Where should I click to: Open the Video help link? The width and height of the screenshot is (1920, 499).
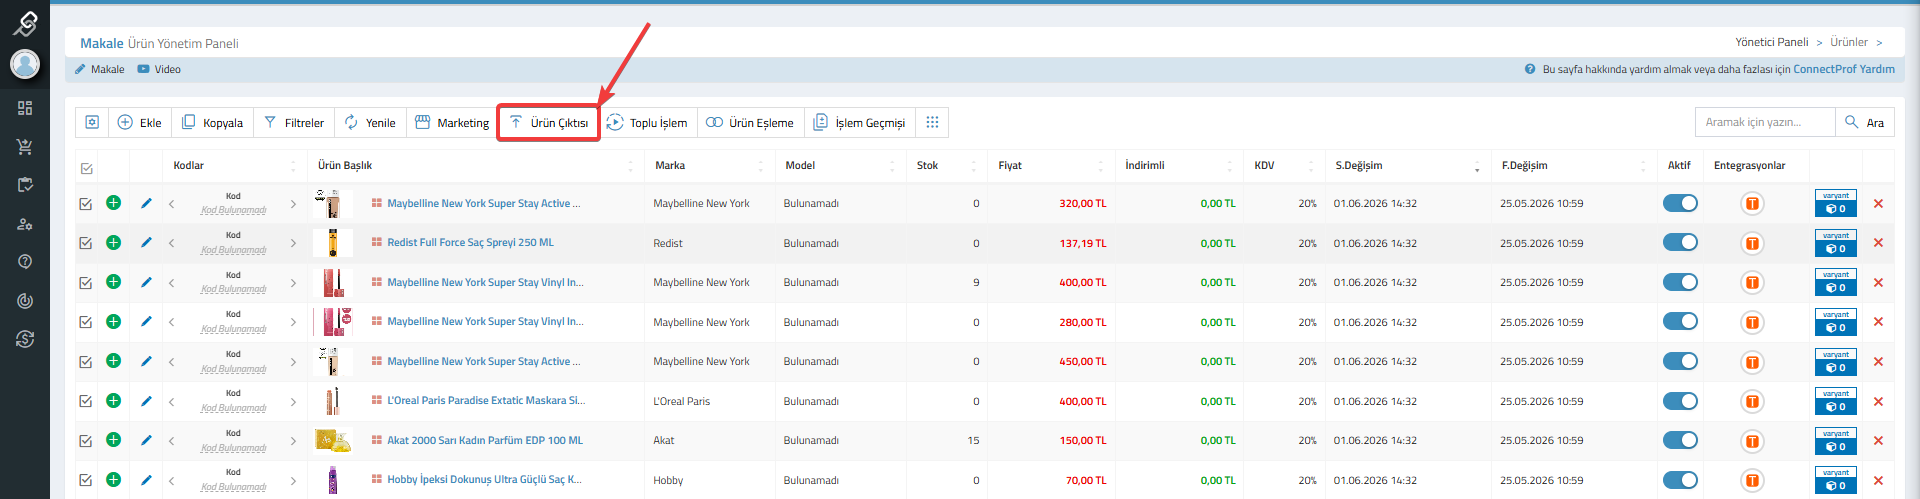(x=159, y=69)
